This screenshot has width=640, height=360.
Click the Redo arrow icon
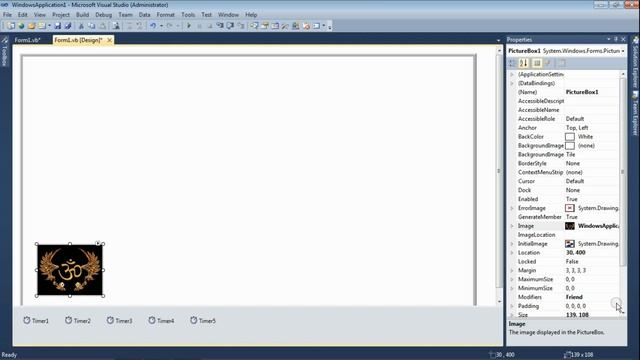[x=170, y=26]
